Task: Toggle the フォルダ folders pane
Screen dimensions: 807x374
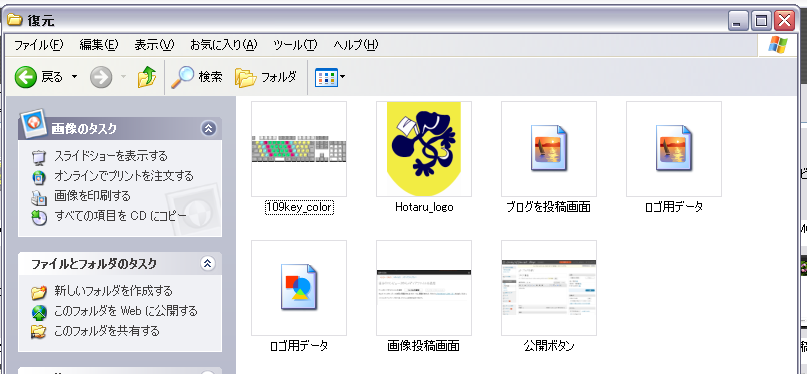Action: click(x=266, y=77)
